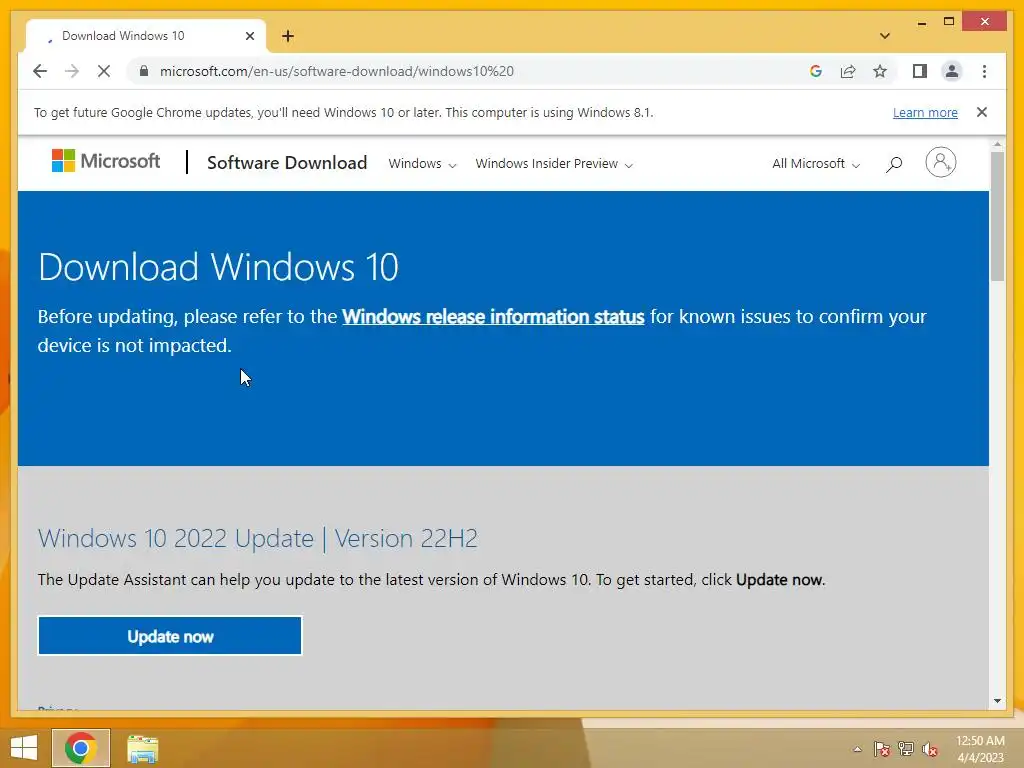Open the Action Center flag icon
The image size is (1024, 768).
(x=882, y=749)
